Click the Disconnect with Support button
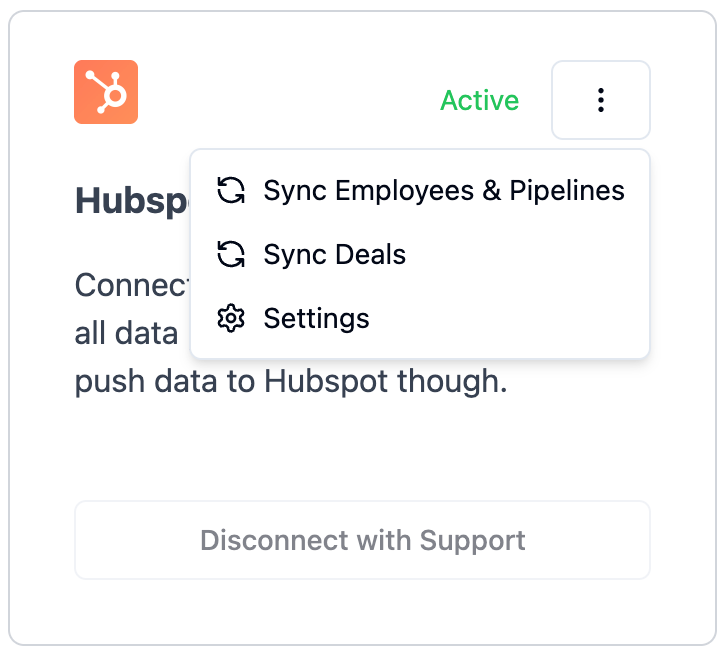728x656 pixels. pyautogui.click(x=363, y=540)
